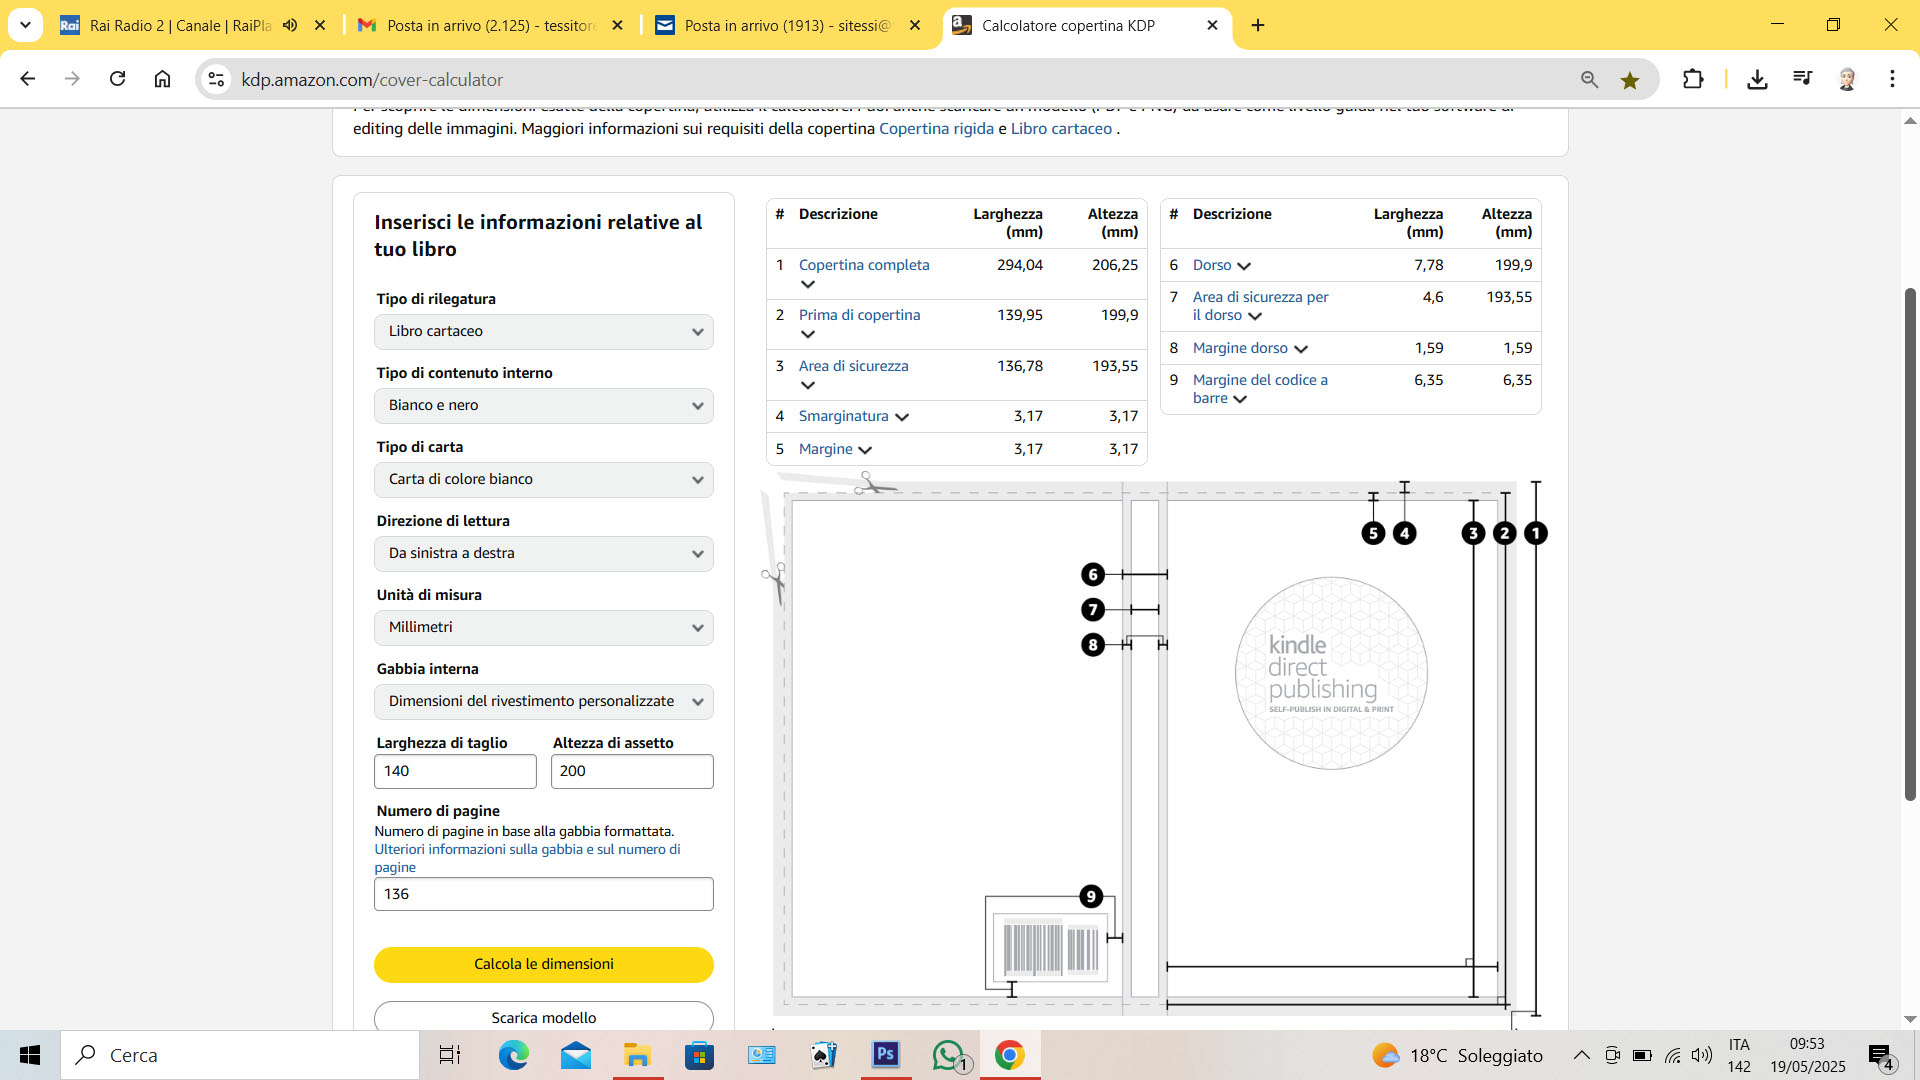Click the bookmark star icon
This screenshot has height=1080, width=1920.
point(1630,80)
